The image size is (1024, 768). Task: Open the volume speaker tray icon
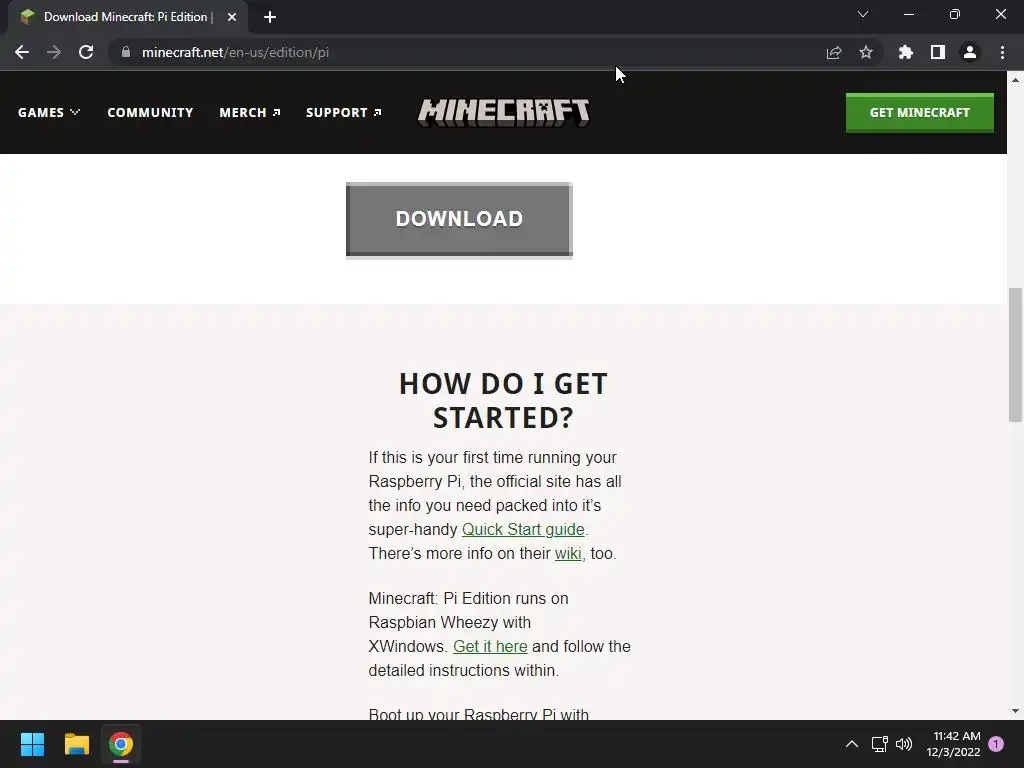pos(904,744)
